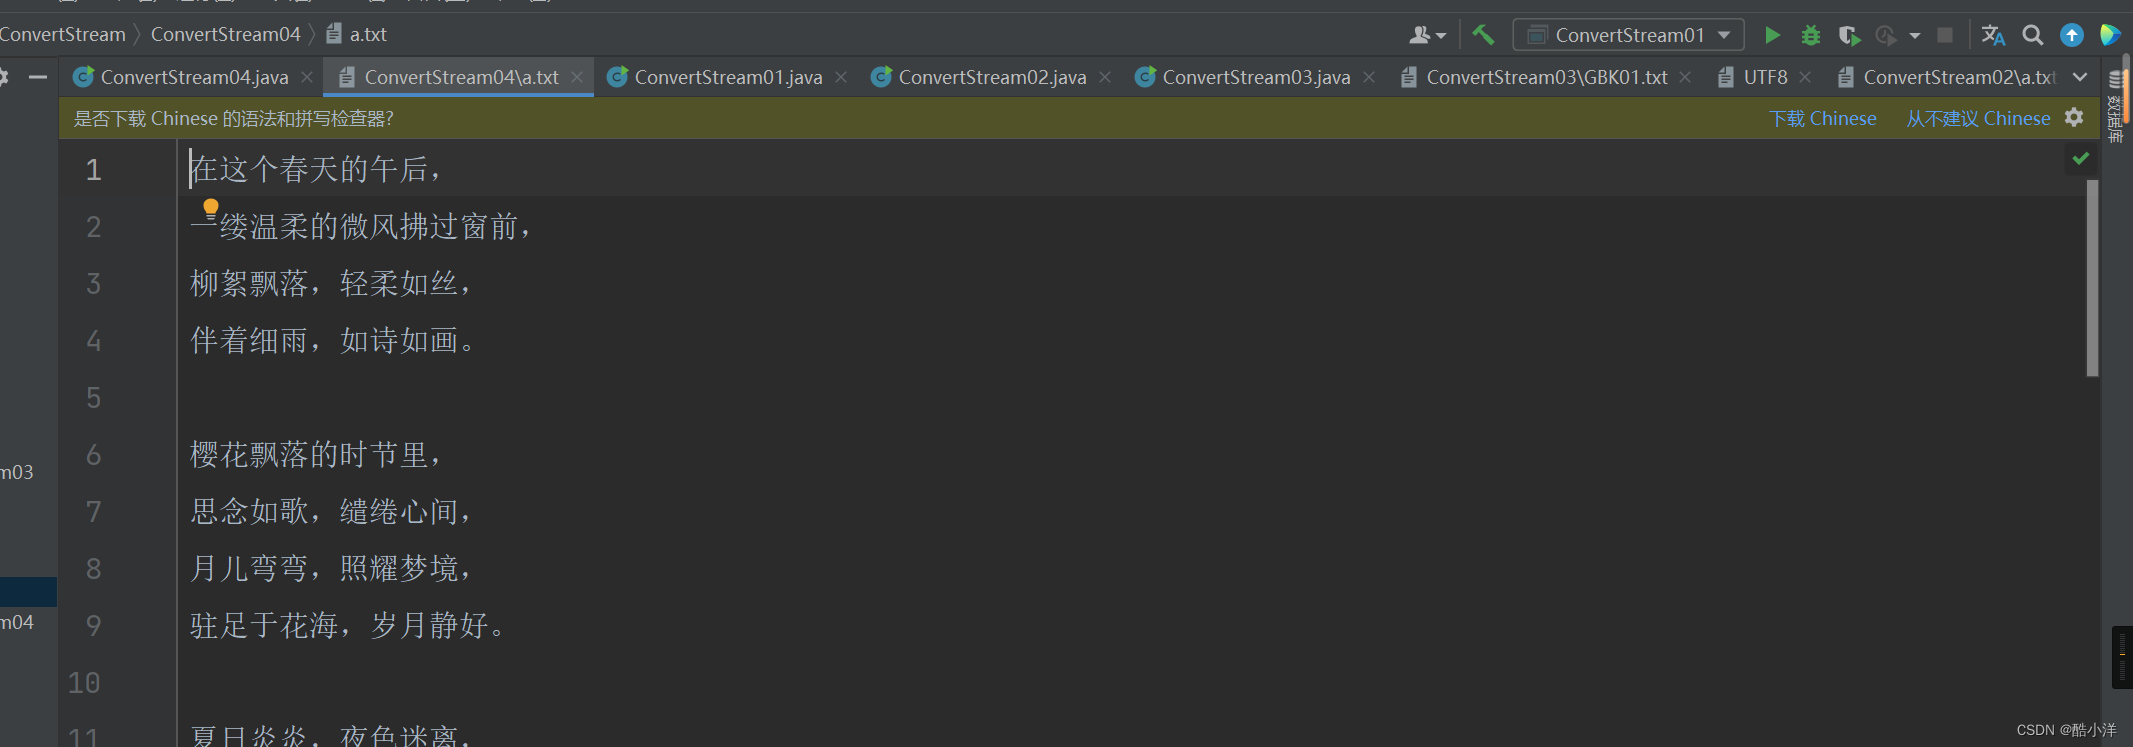Screen dimensions: 2133x747
Task: Click the editor vertical scrollbar thumb
Action: tap(2092, 278)
